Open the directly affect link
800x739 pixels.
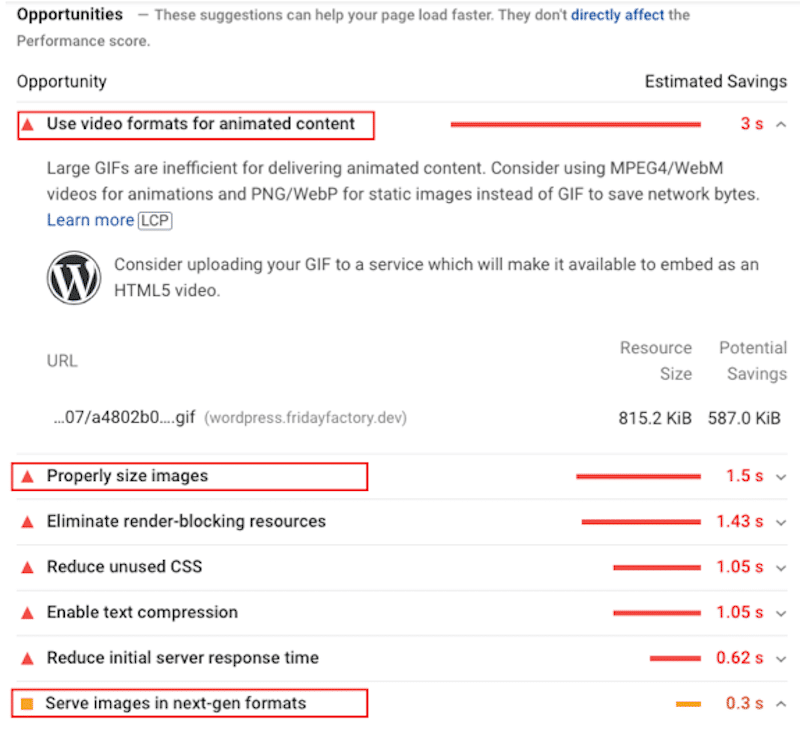tap(617, 15)
